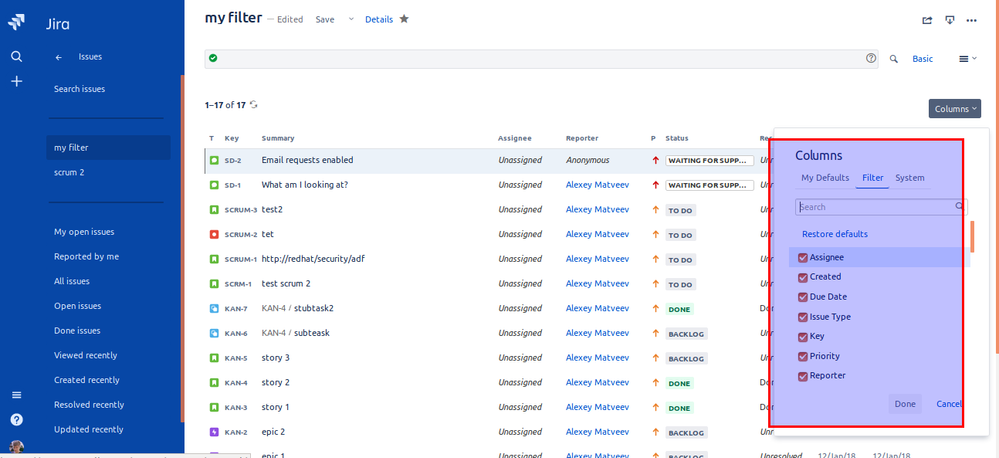Click the green valid-query check icon
This screenshot has height=458, width=999.
(x=213, y=58)
